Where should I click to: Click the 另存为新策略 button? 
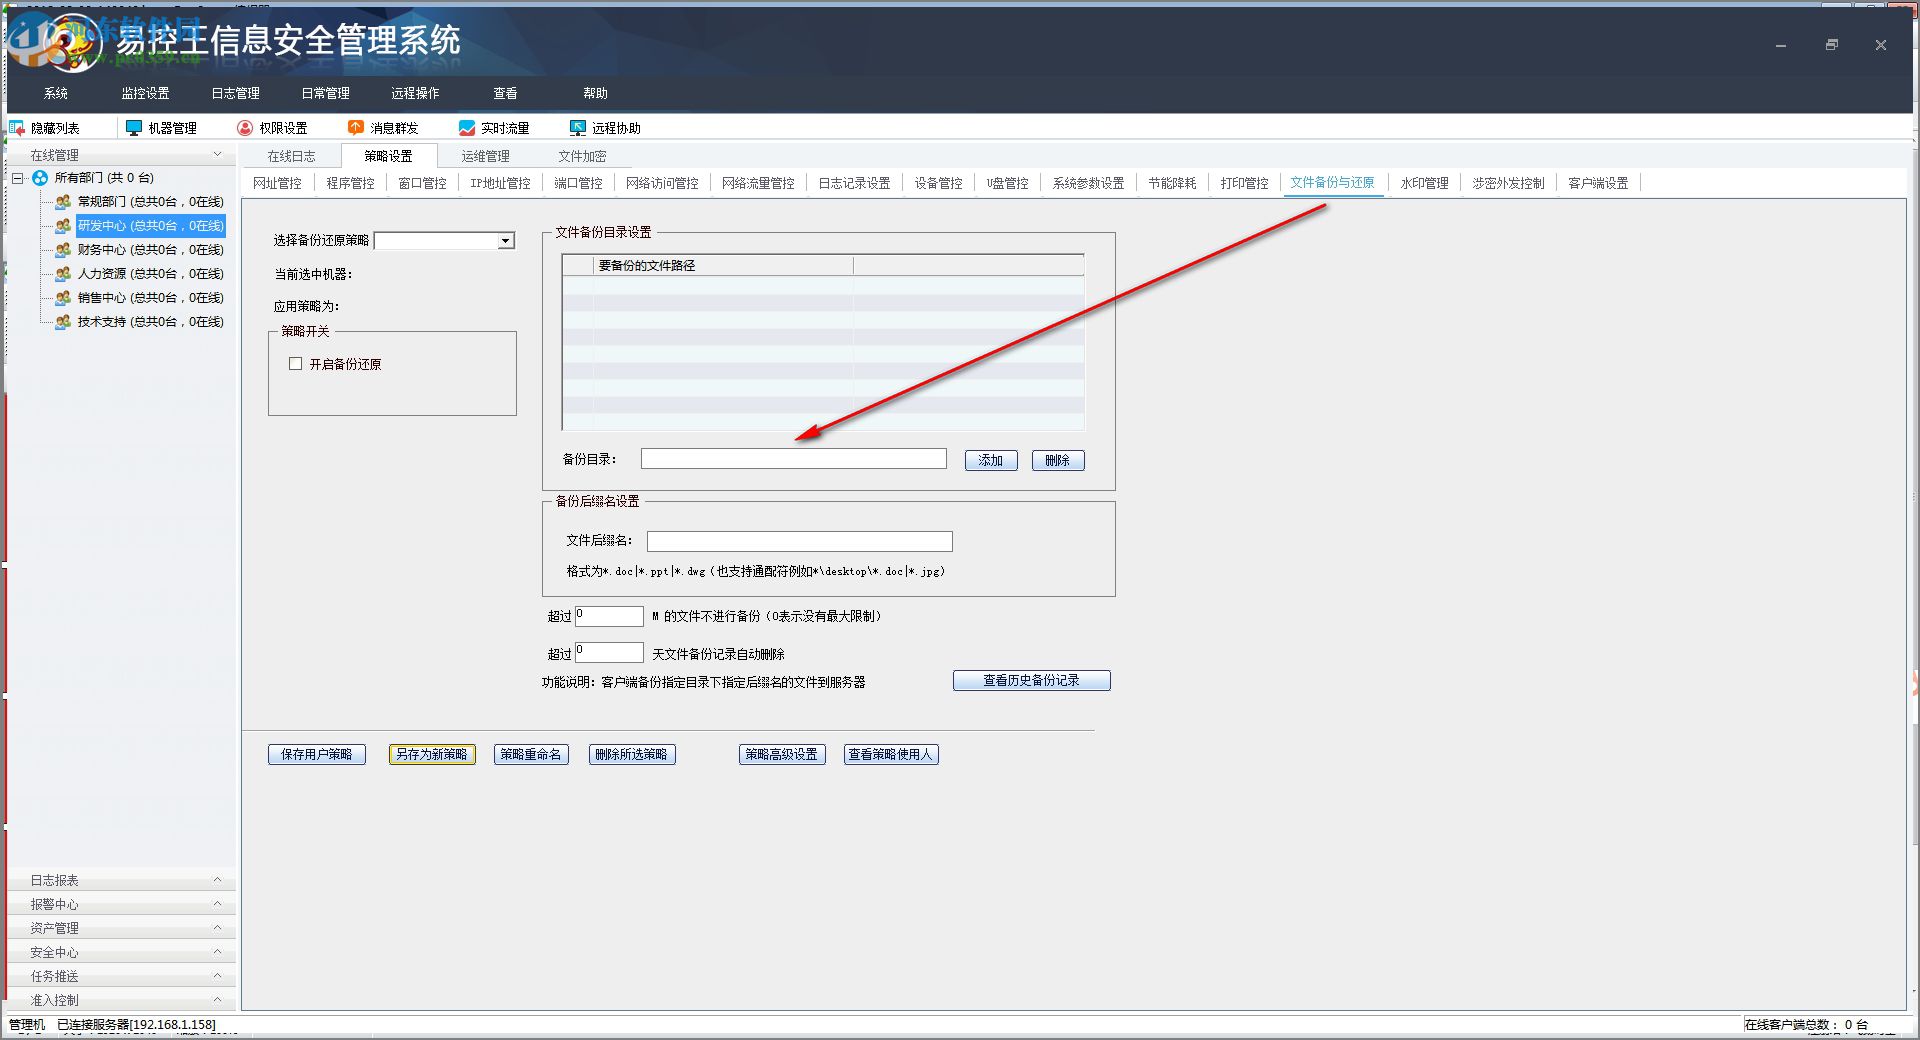(x=432, y=754)
